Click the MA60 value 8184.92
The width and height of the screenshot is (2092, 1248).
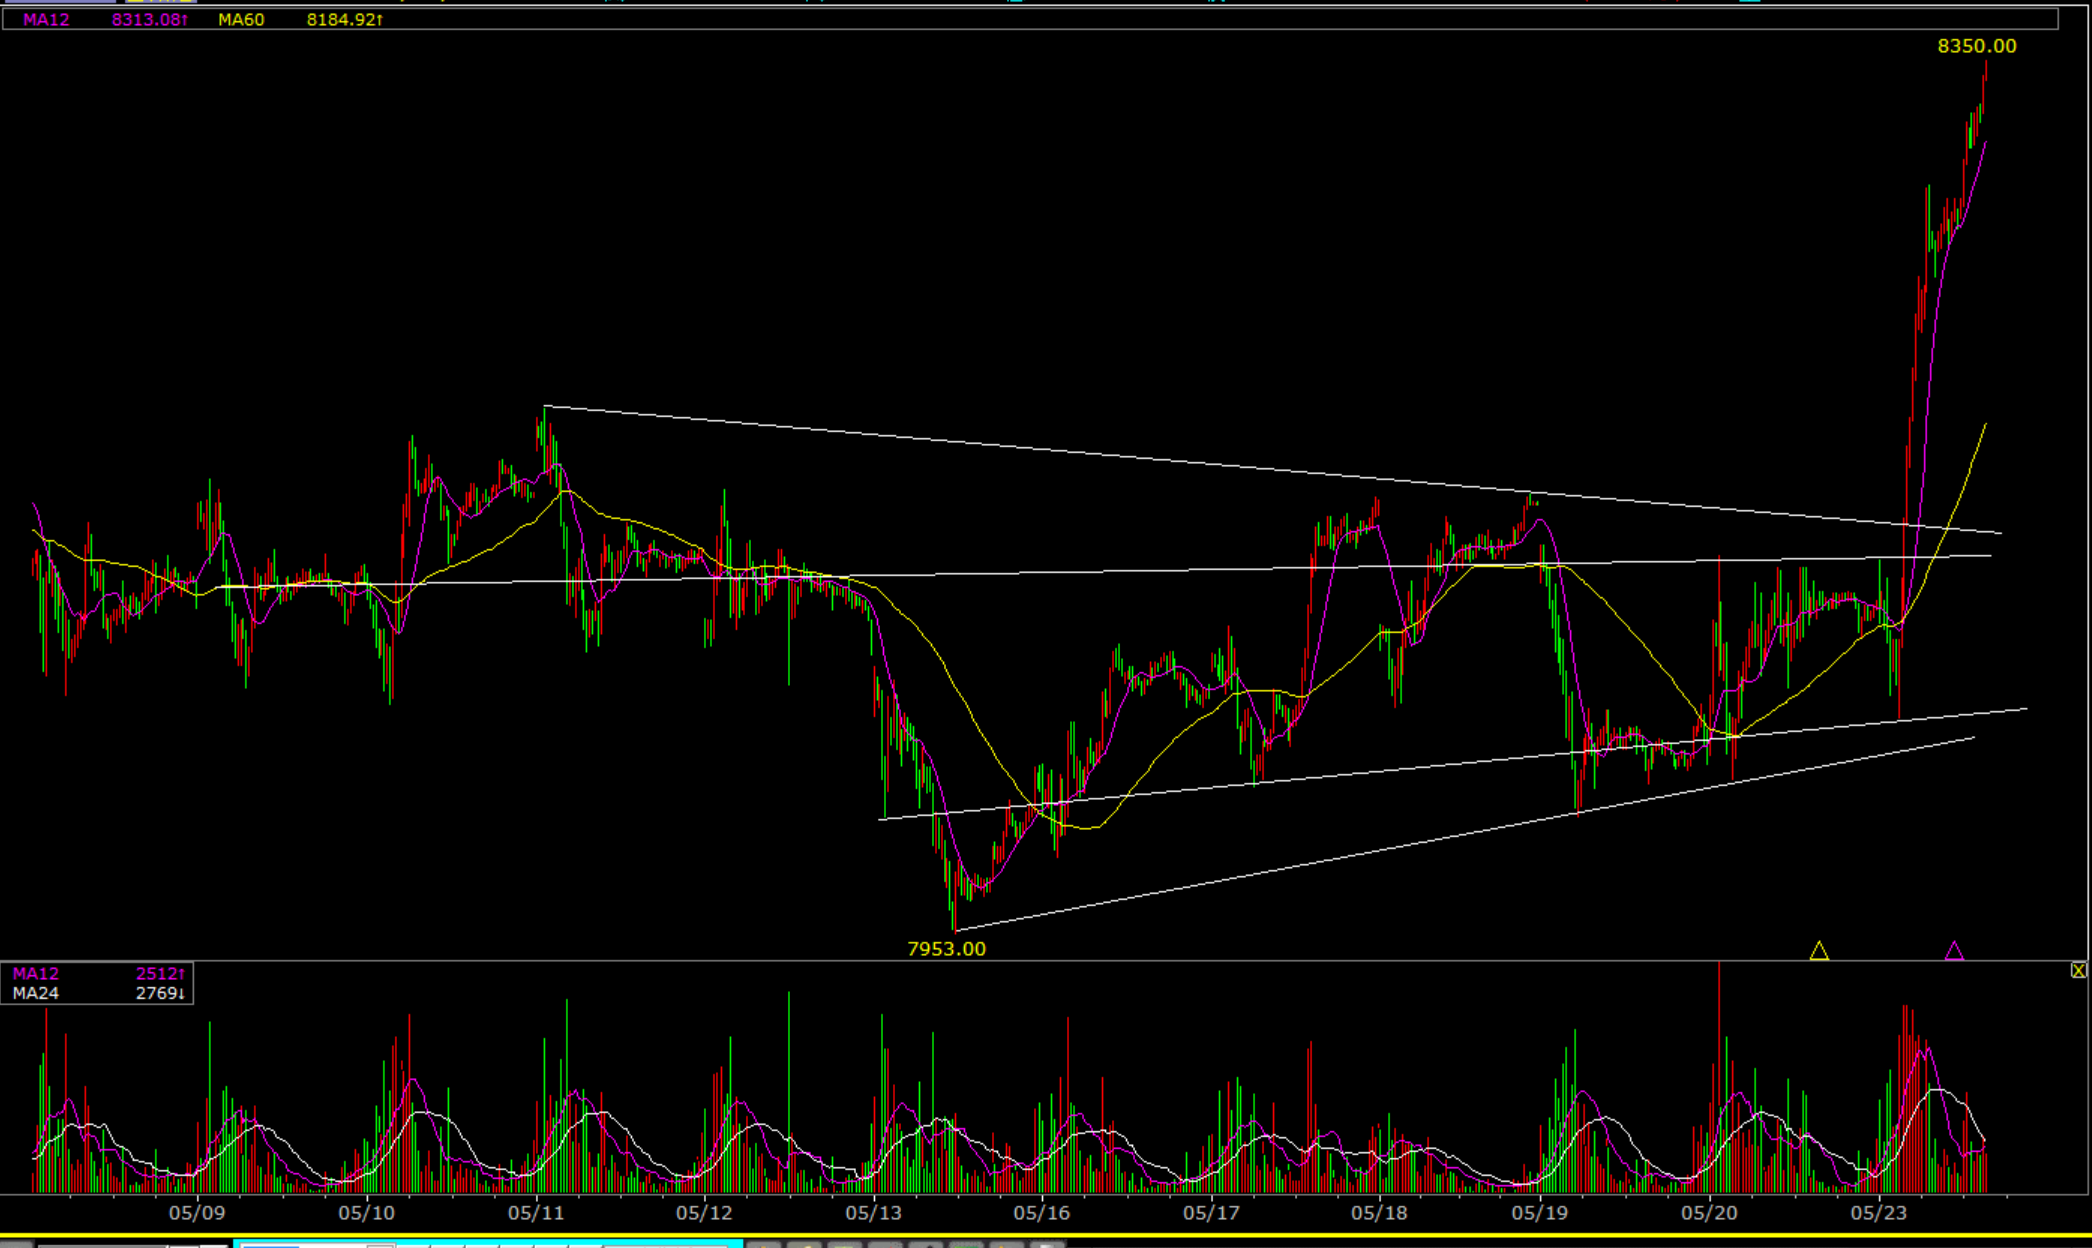click(x=343, y=19)
